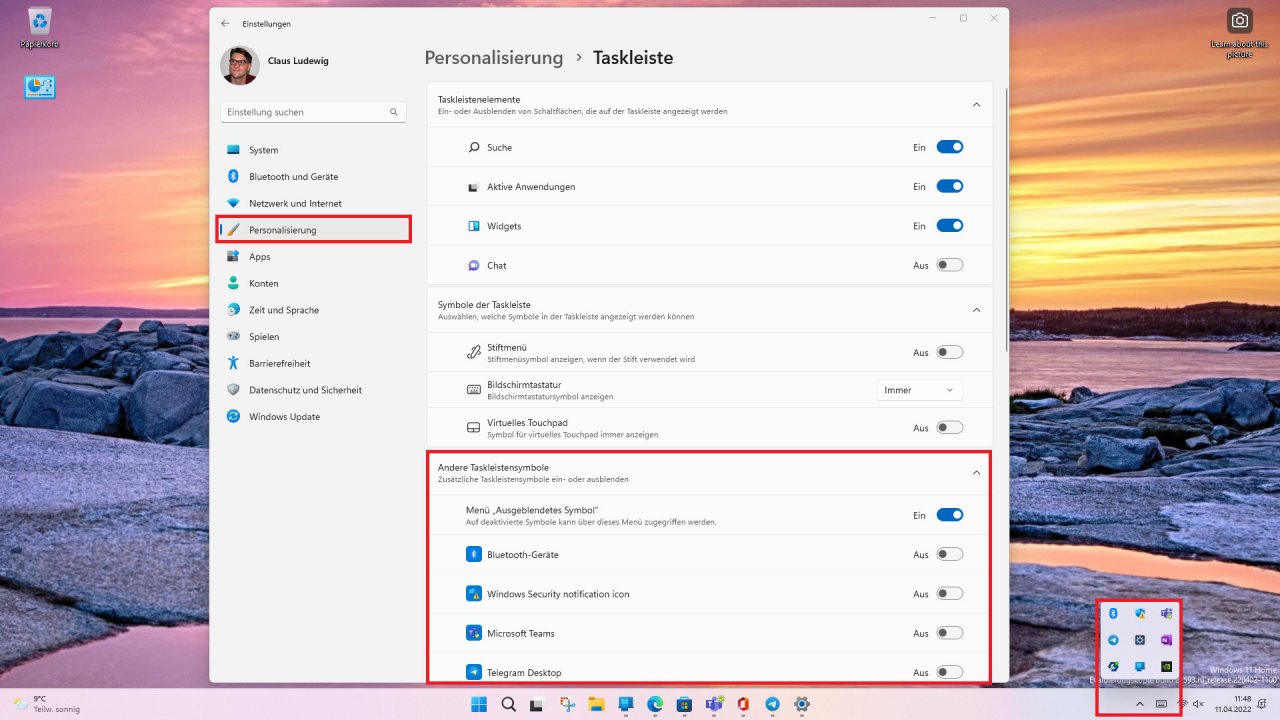
Task: Turn off Aktive Anwendungen toggle
Action: [x=949, y=186]
